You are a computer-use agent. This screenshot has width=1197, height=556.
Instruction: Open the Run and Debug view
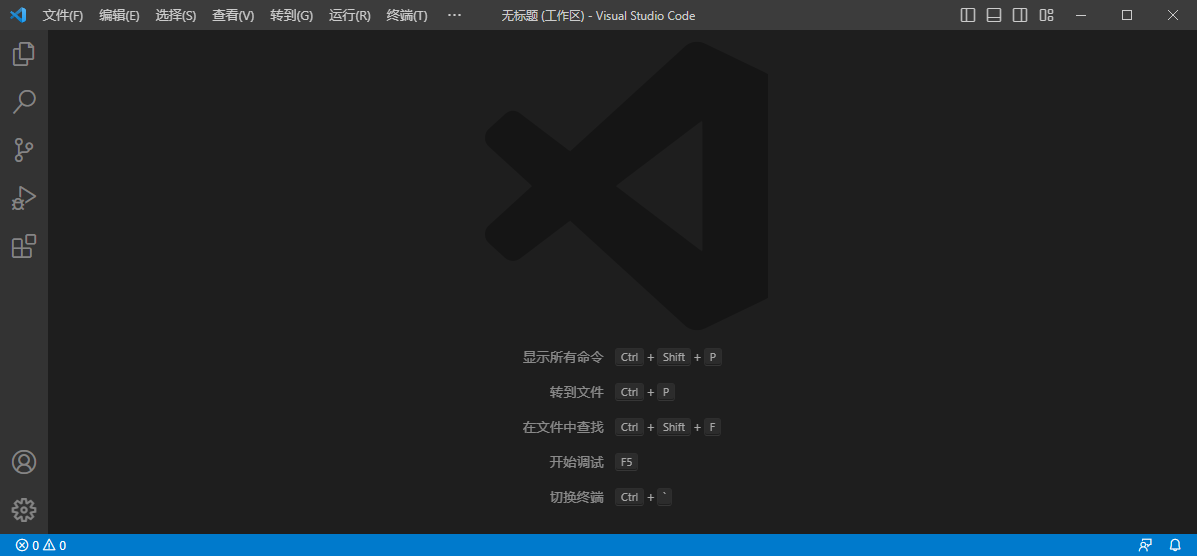click(x=24, y=199)
